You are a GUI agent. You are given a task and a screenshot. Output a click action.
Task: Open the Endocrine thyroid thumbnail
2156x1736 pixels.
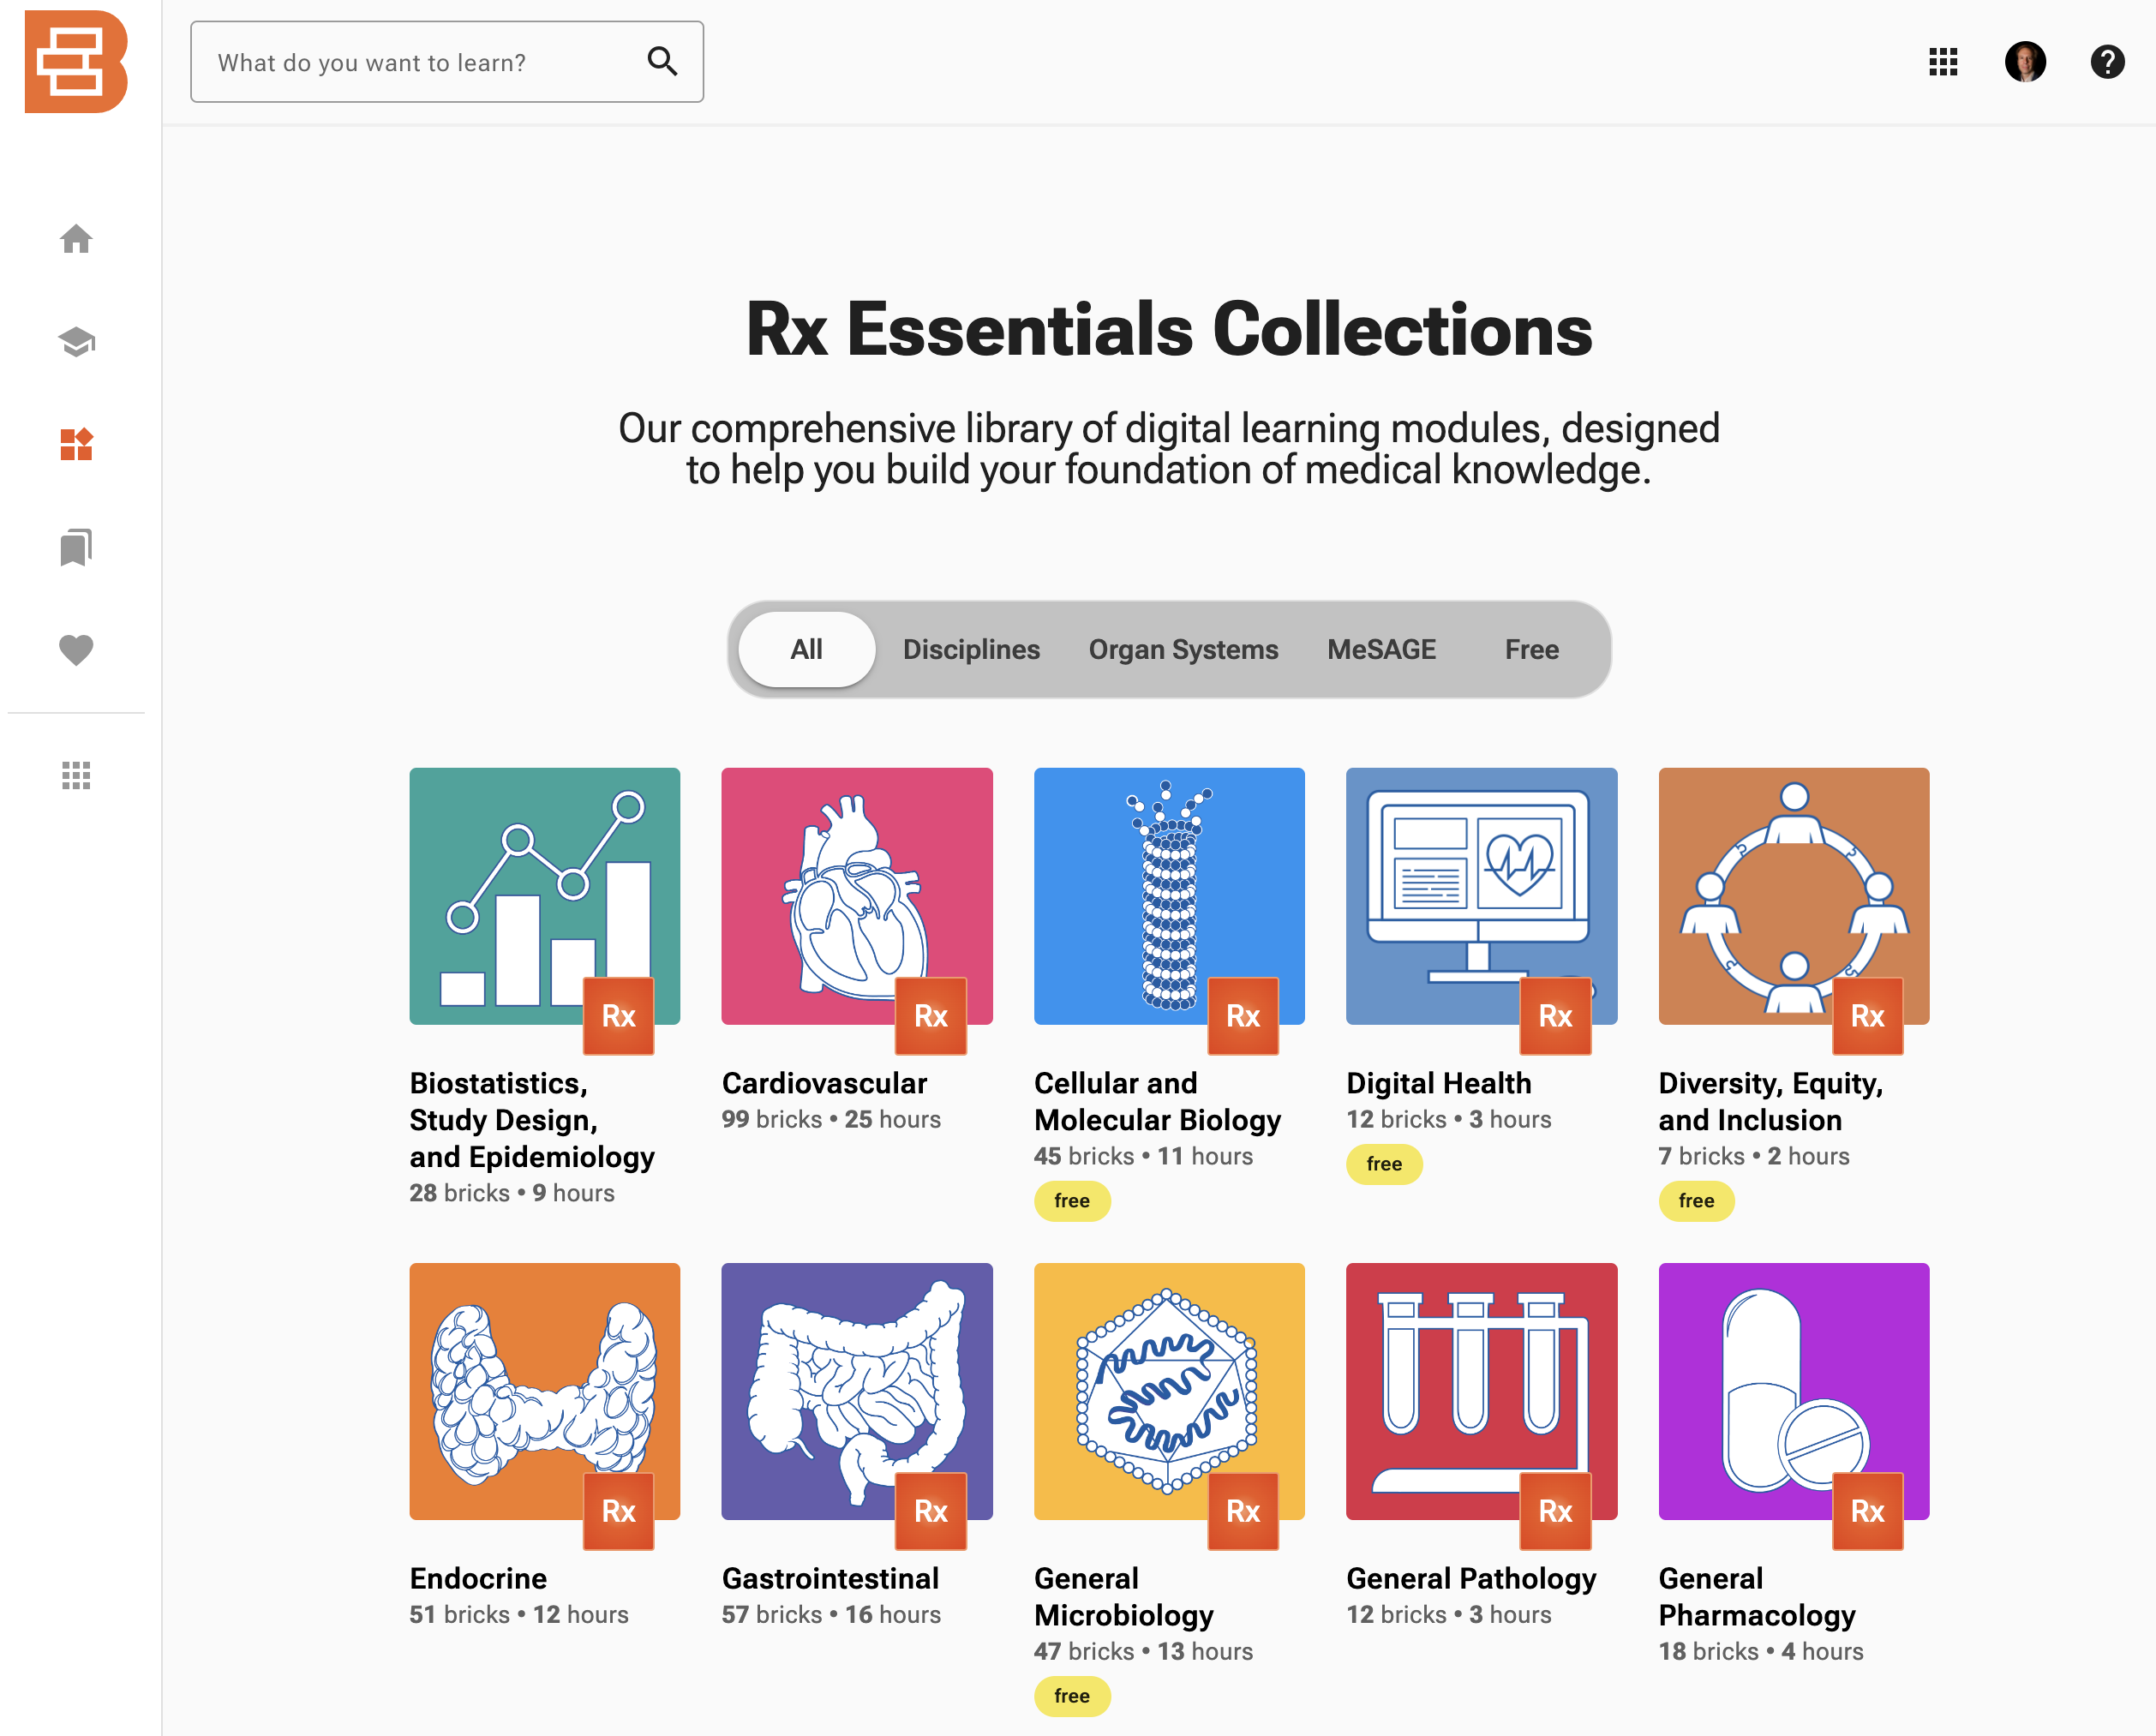[x=544, y=1391]
